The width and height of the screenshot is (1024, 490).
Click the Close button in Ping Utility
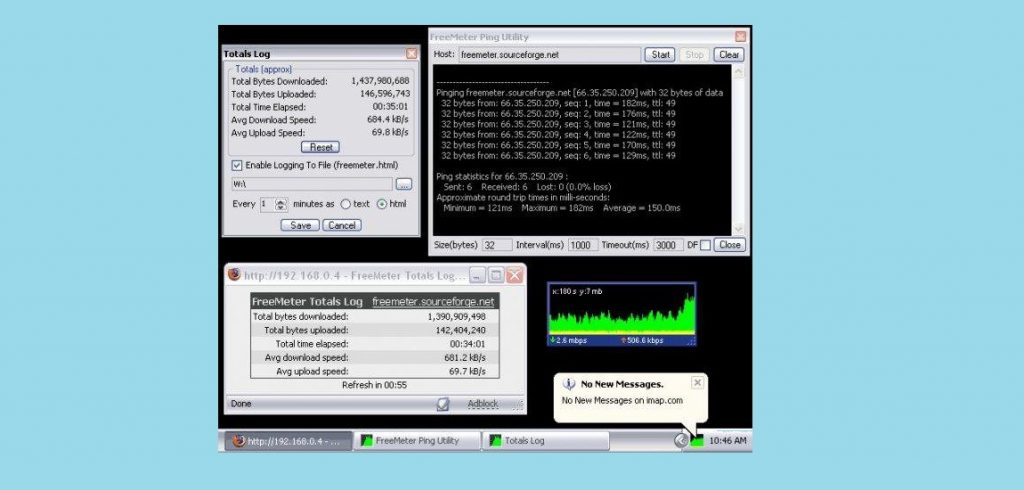(x=729, y=245)
